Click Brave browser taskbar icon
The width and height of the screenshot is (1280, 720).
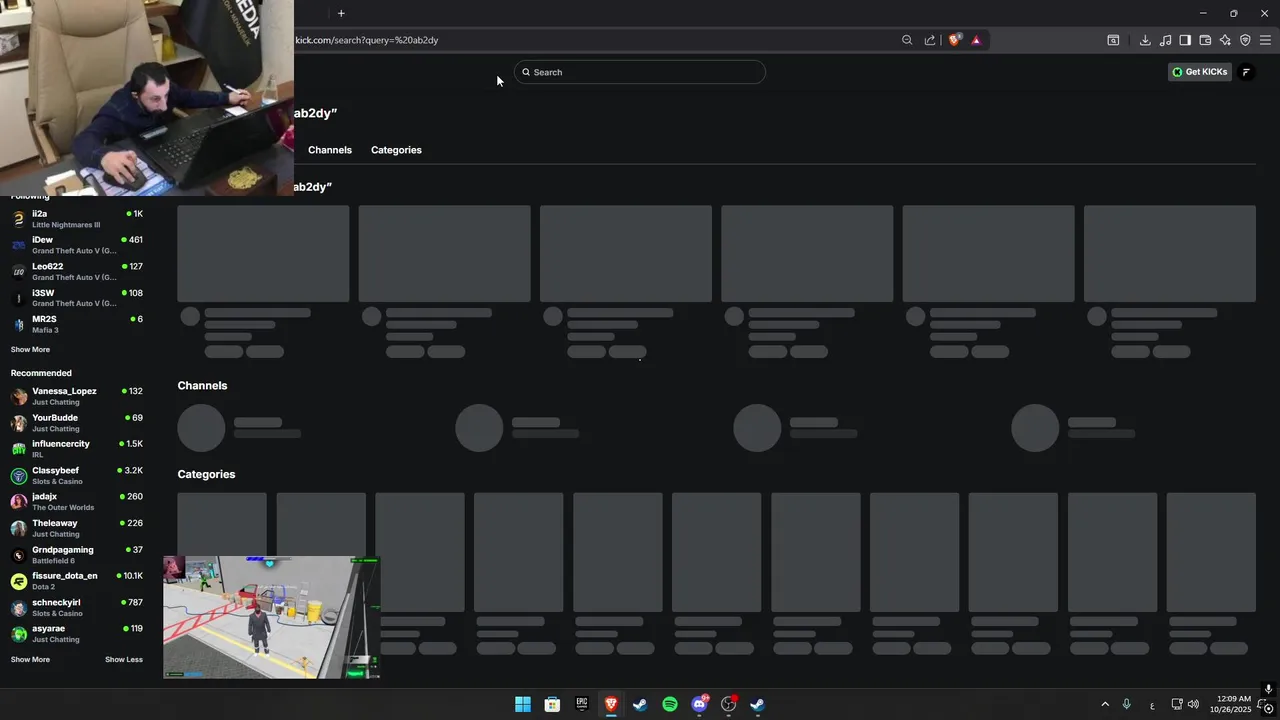click(x=611, y=704)
